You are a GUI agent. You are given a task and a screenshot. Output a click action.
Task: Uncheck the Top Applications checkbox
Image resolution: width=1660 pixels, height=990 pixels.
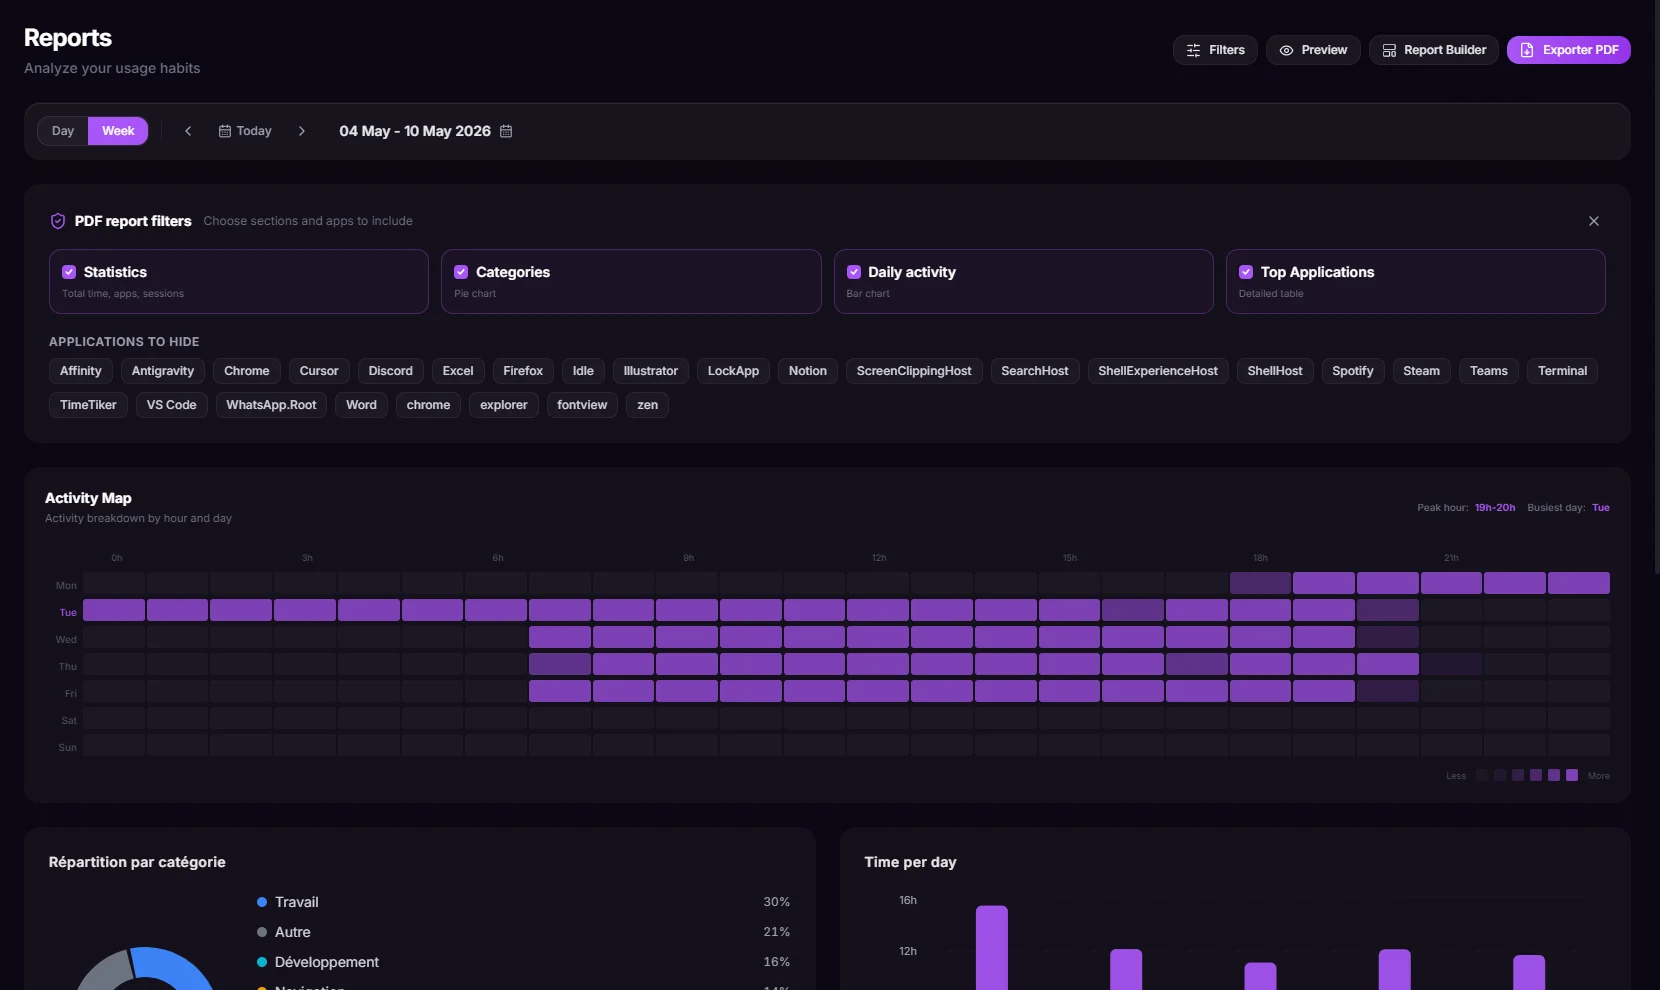(1246, 272)
